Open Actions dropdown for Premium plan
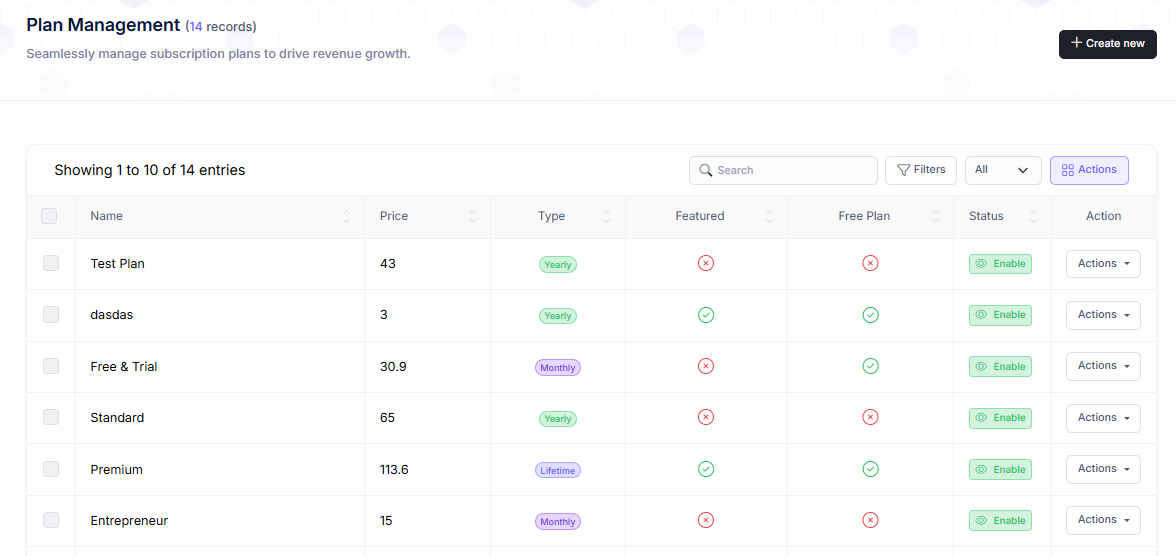 (1103, 468)
